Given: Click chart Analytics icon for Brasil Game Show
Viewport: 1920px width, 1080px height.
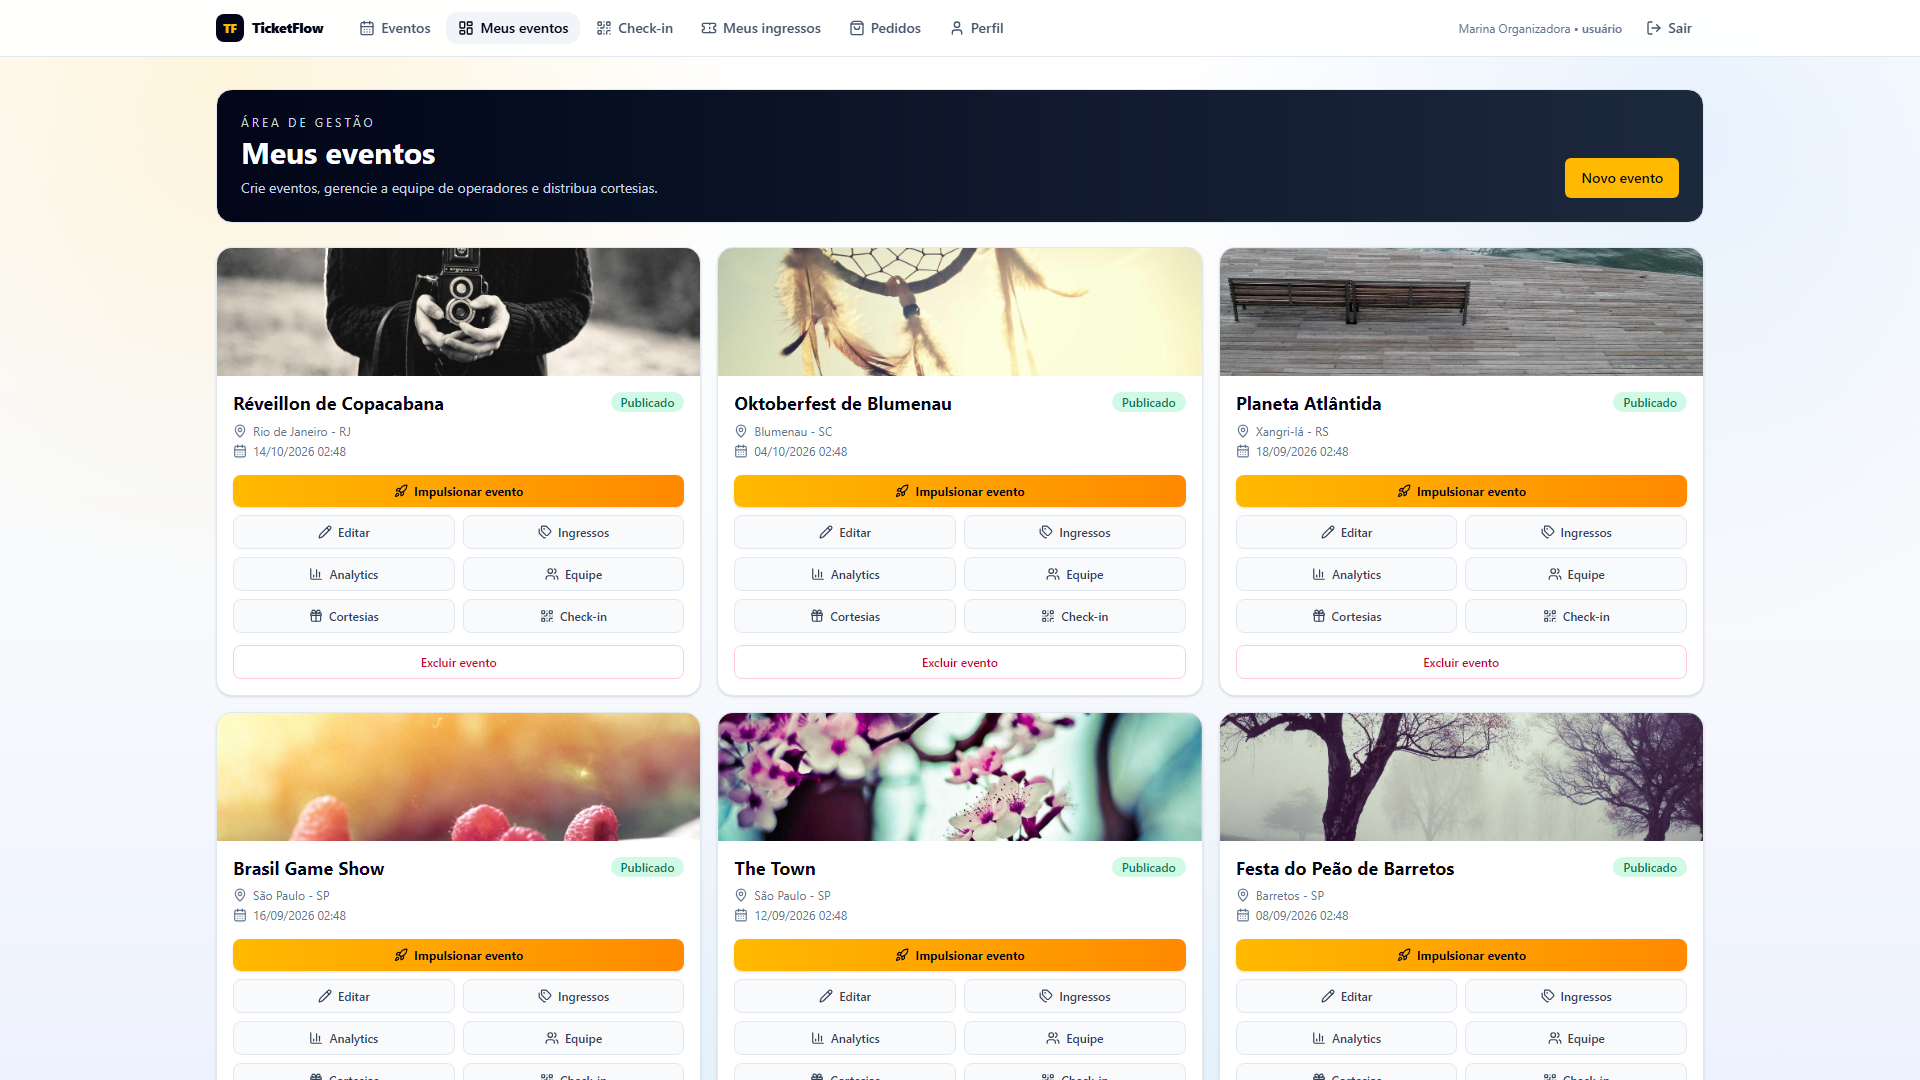Looking at the screenshot, I should pyautogui.click(x=316, y=1038).
